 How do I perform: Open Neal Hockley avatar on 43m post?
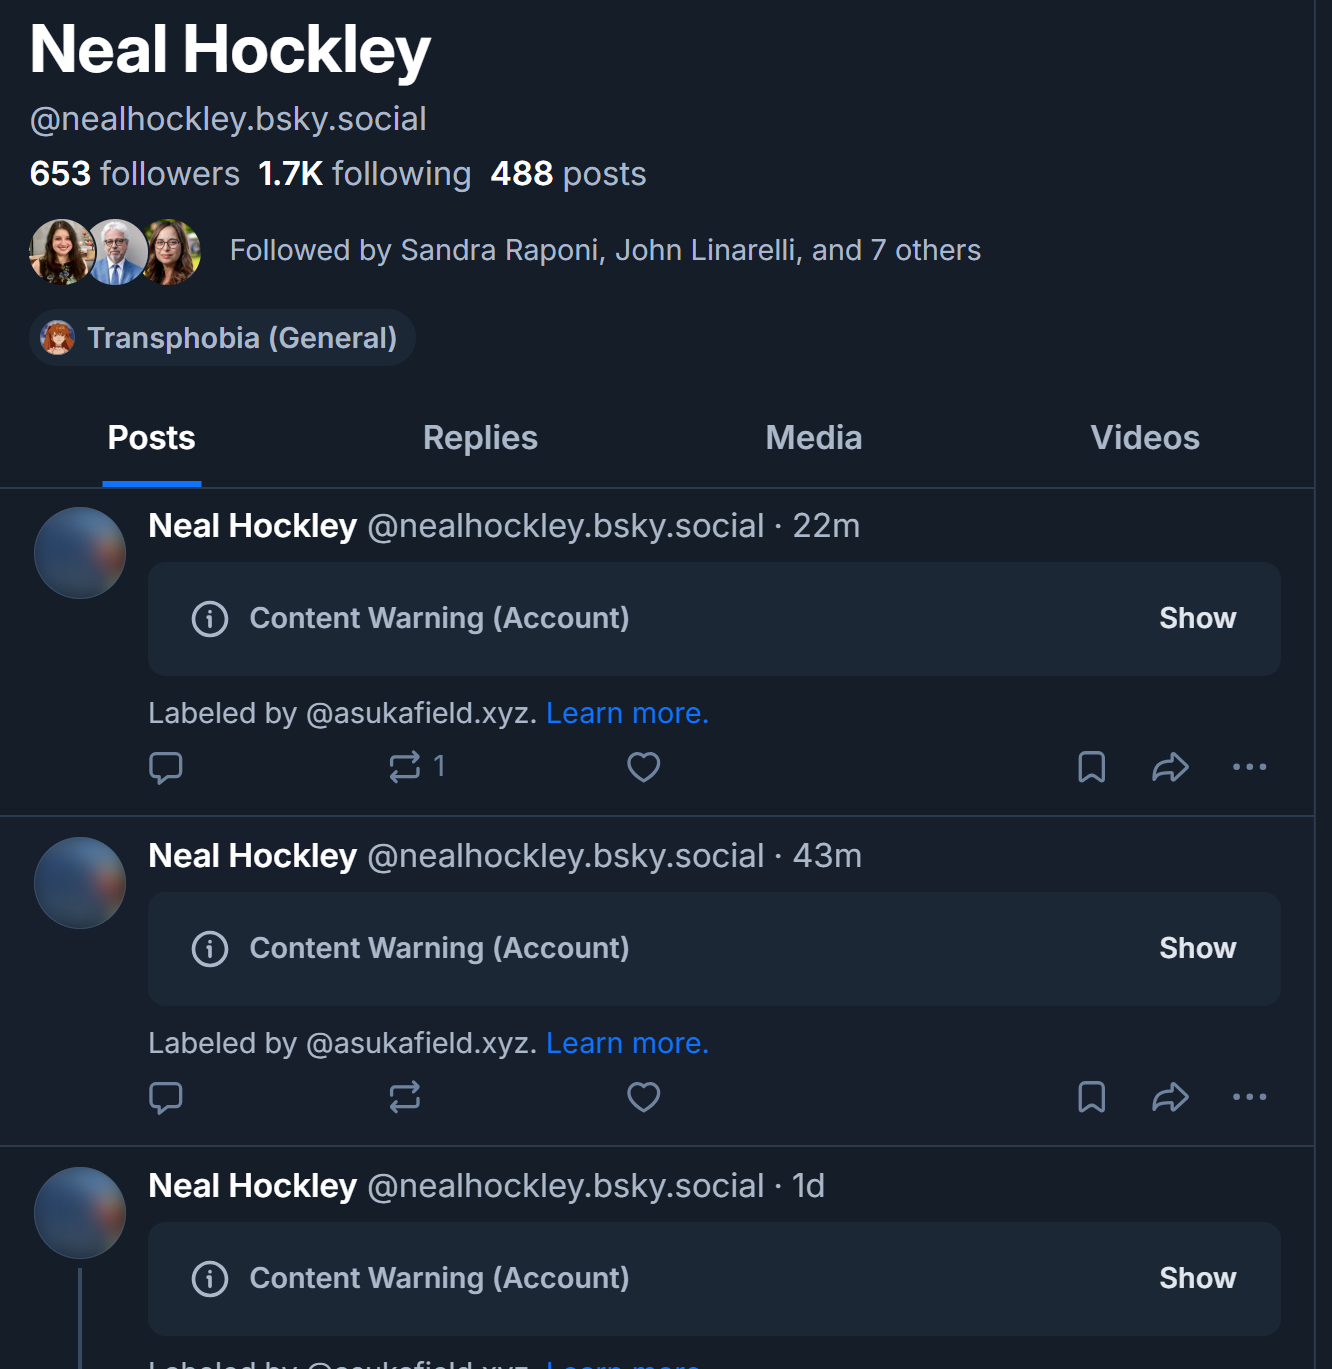coord(80,883)
